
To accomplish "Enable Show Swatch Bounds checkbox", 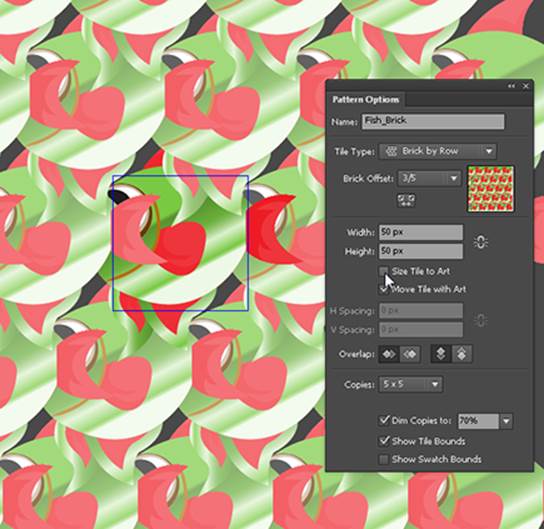I will [384, 459].
